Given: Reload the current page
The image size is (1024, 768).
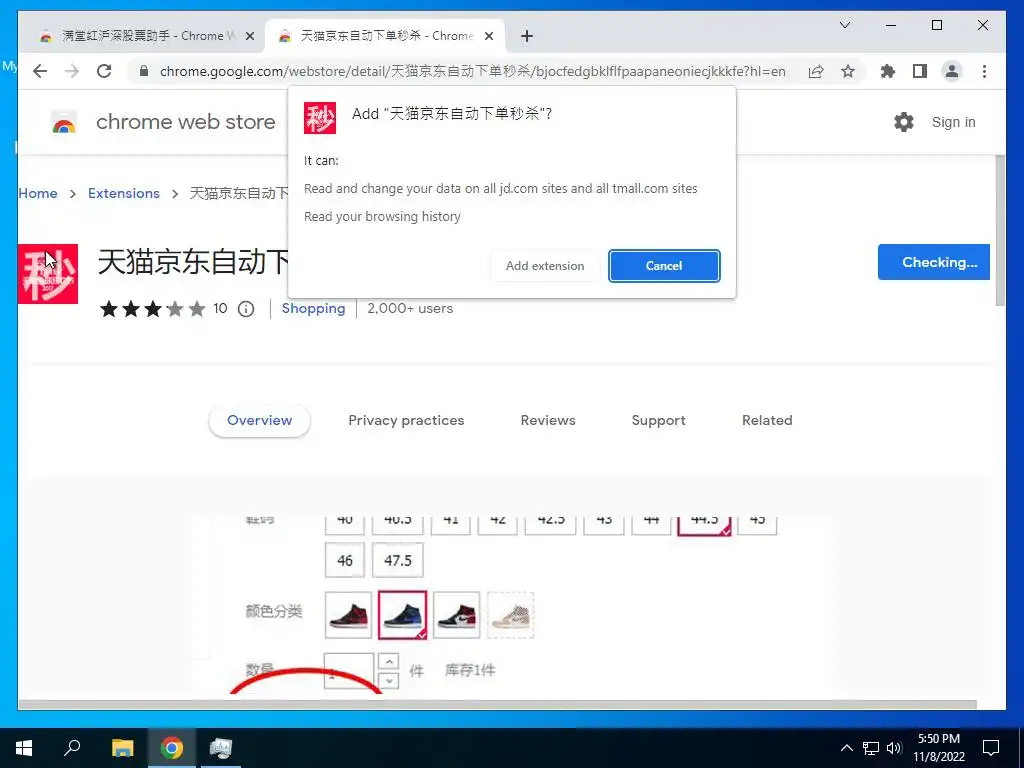Looking at the screenshot, I should pos(104,71).
